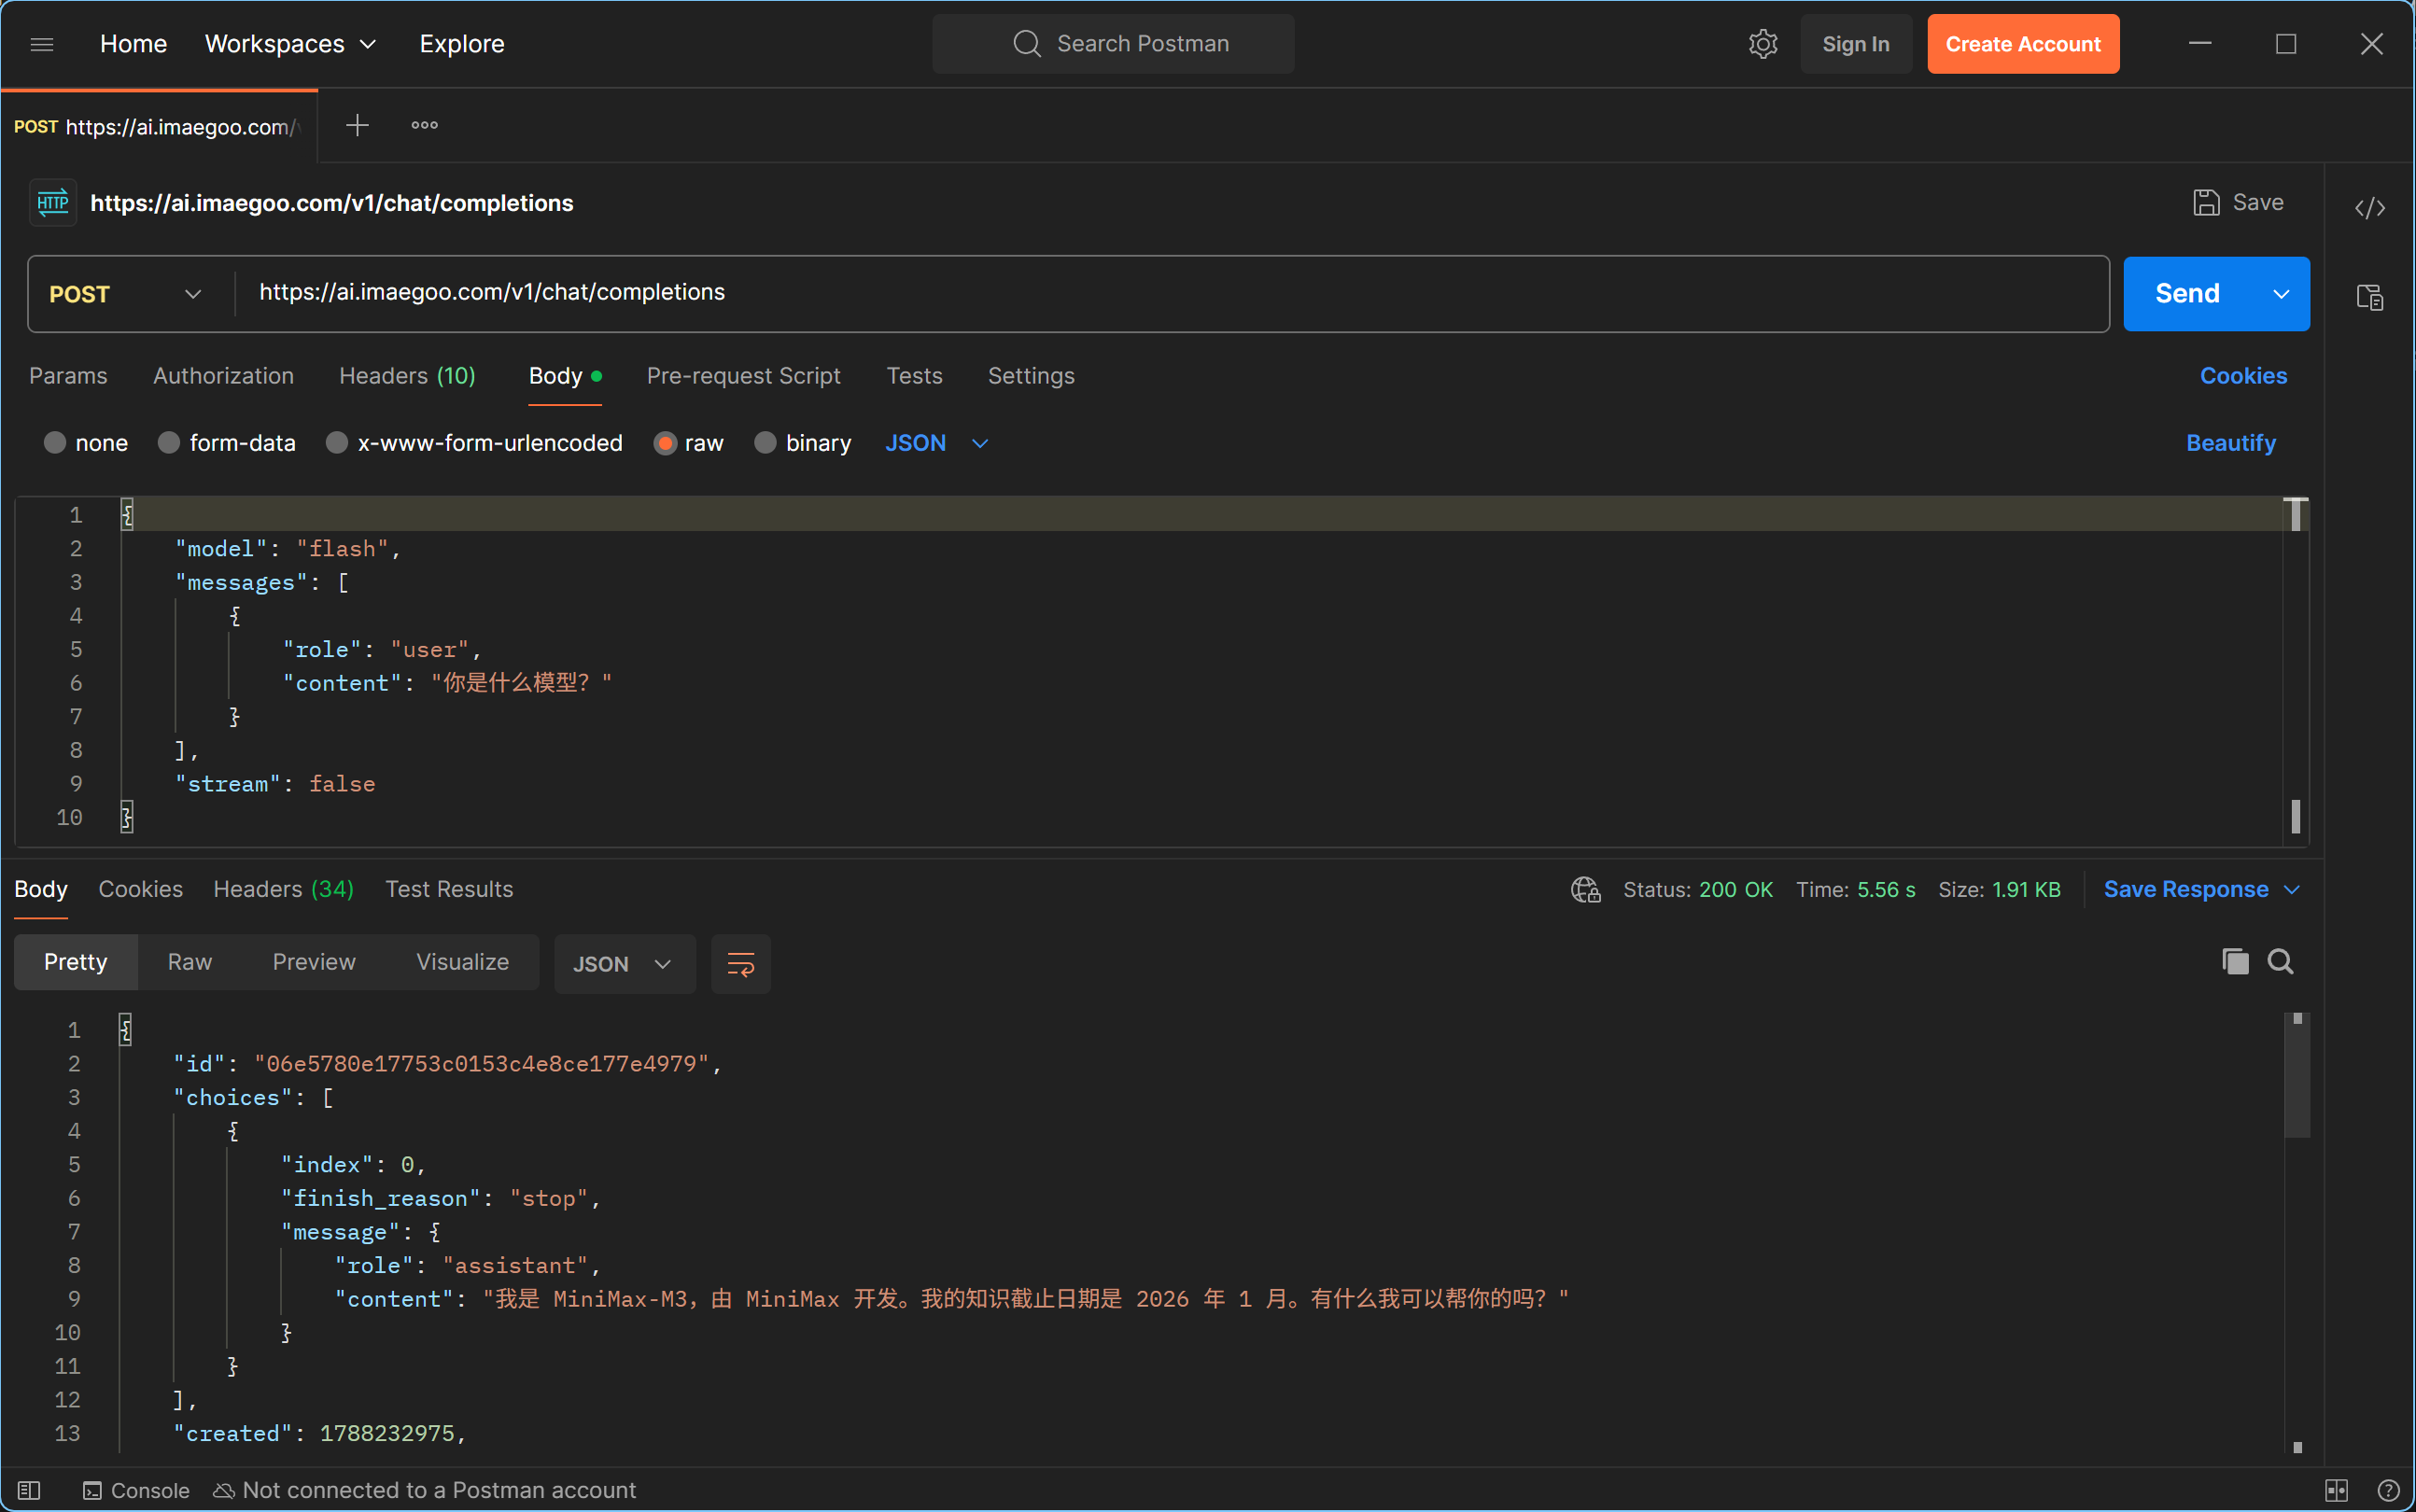The width and height of the screenshot is (2416, 1512).
Task: Open the Cookies link
Action: point(2243,376)
